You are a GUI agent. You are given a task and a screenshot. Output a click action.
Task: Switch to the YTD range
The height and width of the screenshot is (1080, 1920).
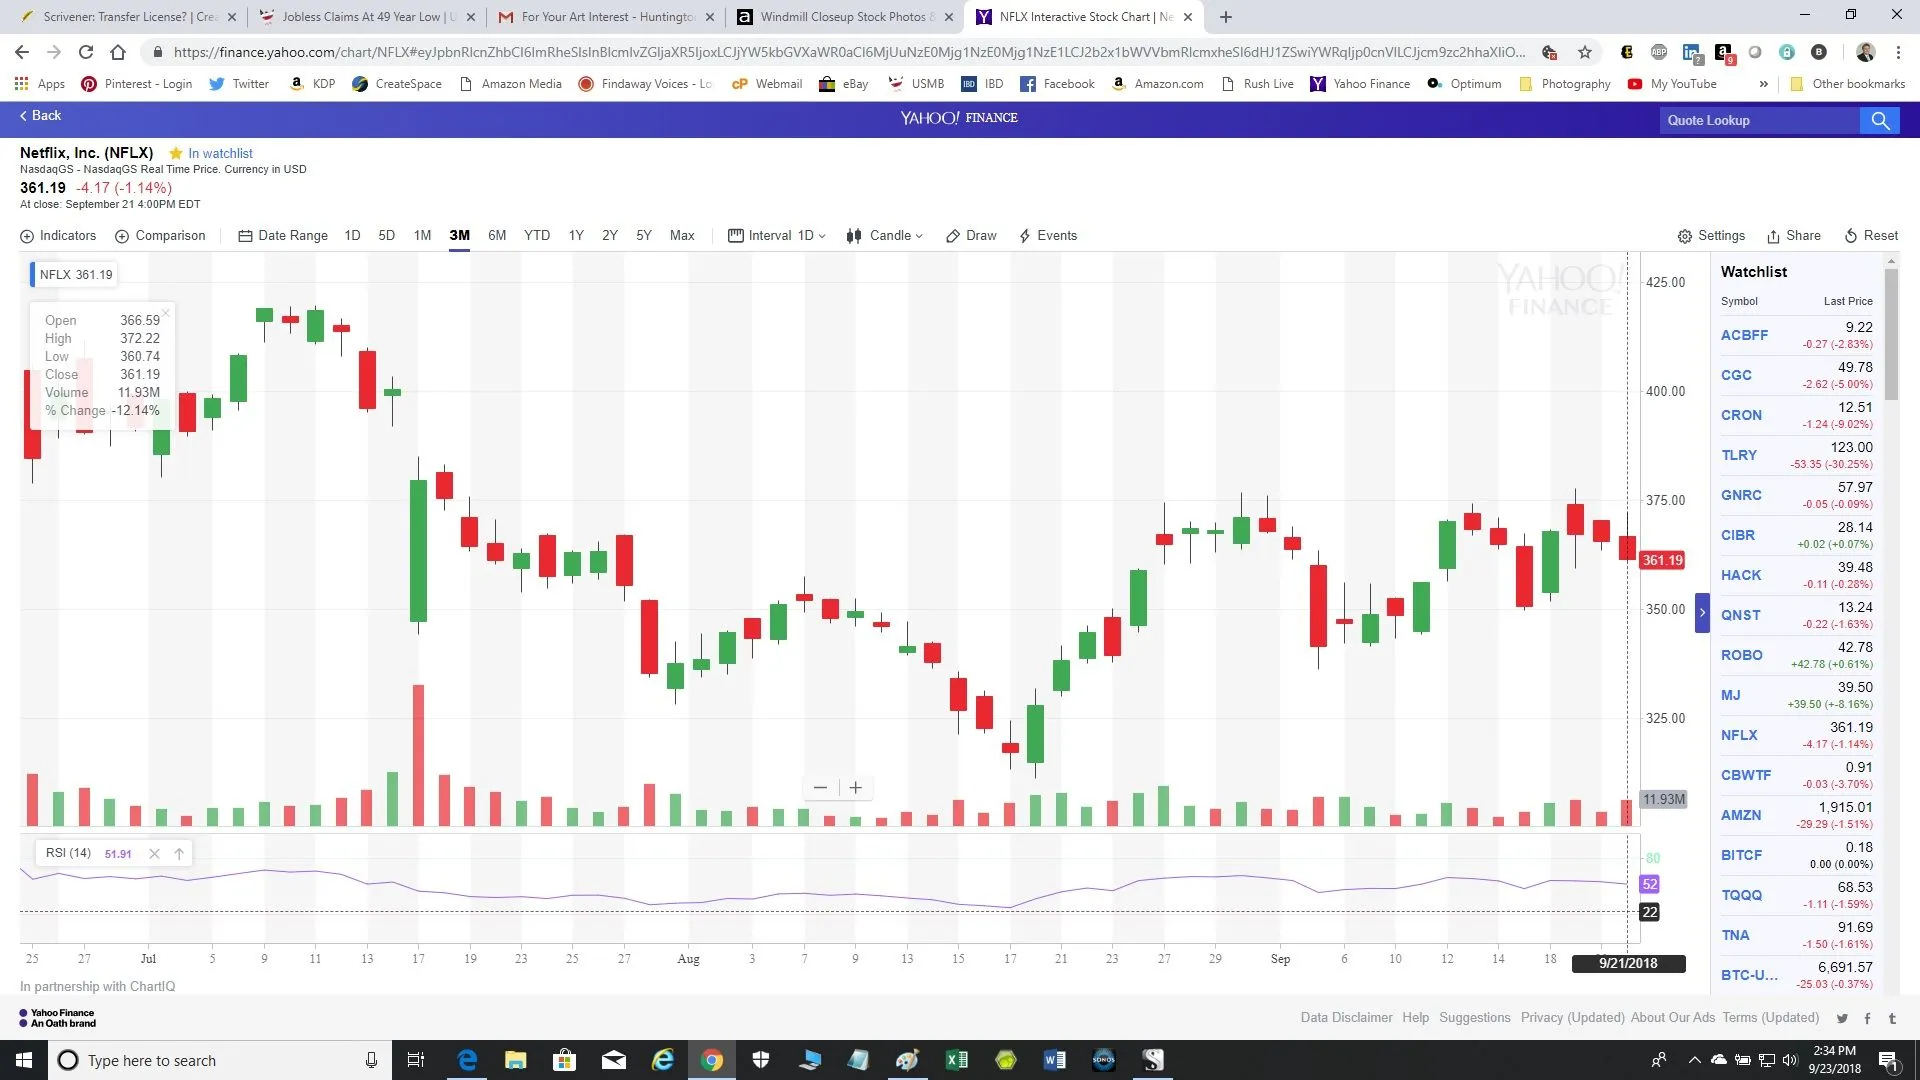537,236
